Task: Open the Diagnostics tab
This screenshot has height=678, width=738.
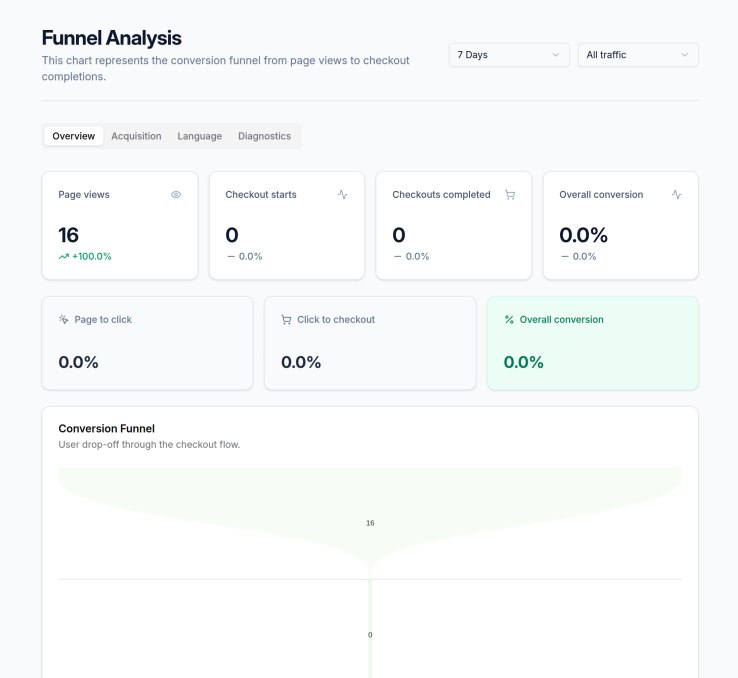Action: (x=264, y=136)
